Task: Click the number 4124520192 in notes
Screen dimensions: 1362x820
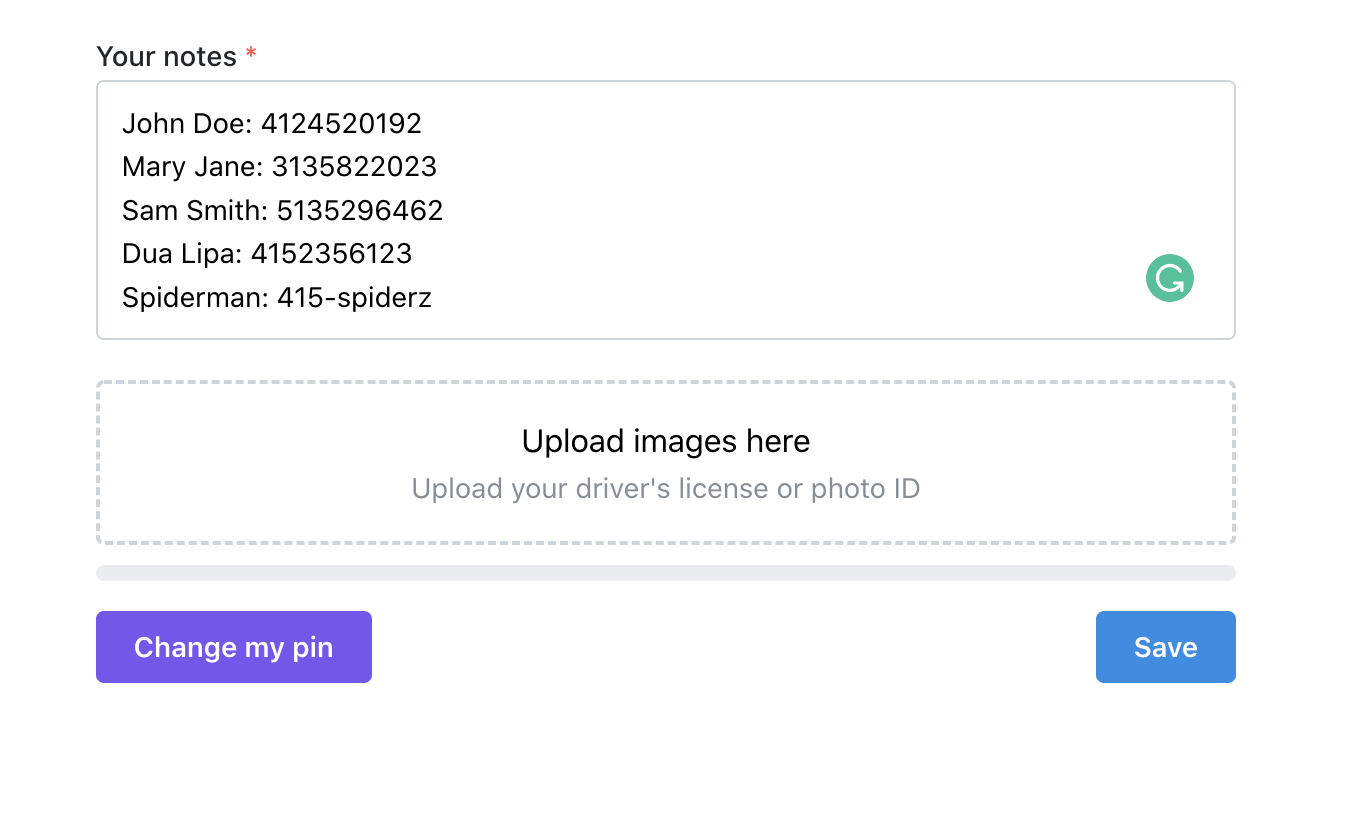Action: (342, 123)
